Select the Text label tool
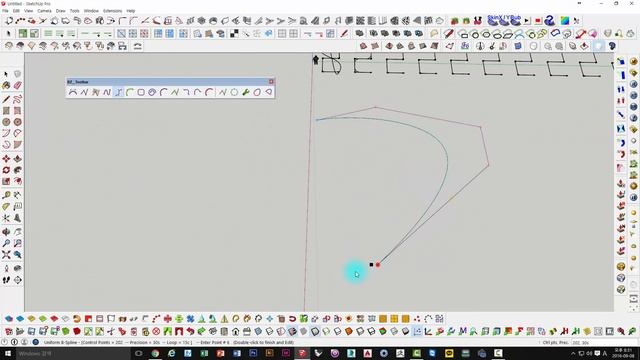This screenshot has width=640, height=360. [18, 207]
